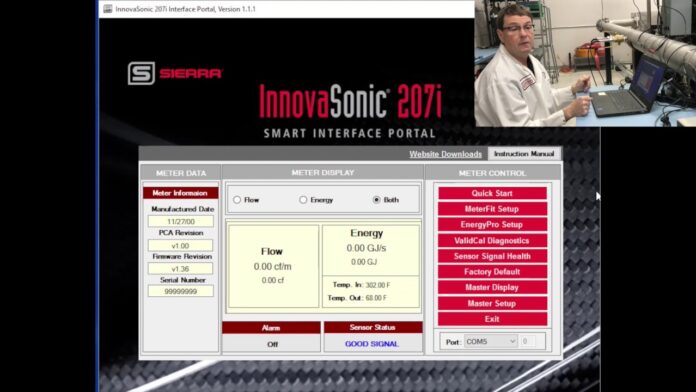Open Master Setup

(x=492, y=303)
